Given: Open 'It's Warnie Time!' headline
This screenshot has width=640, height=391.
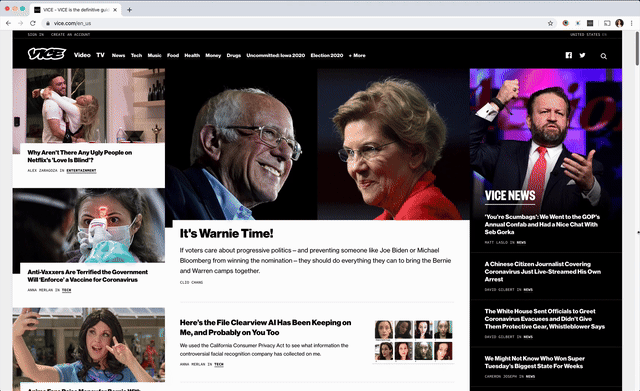Looking at the screenshot, I should click(227, 233).
